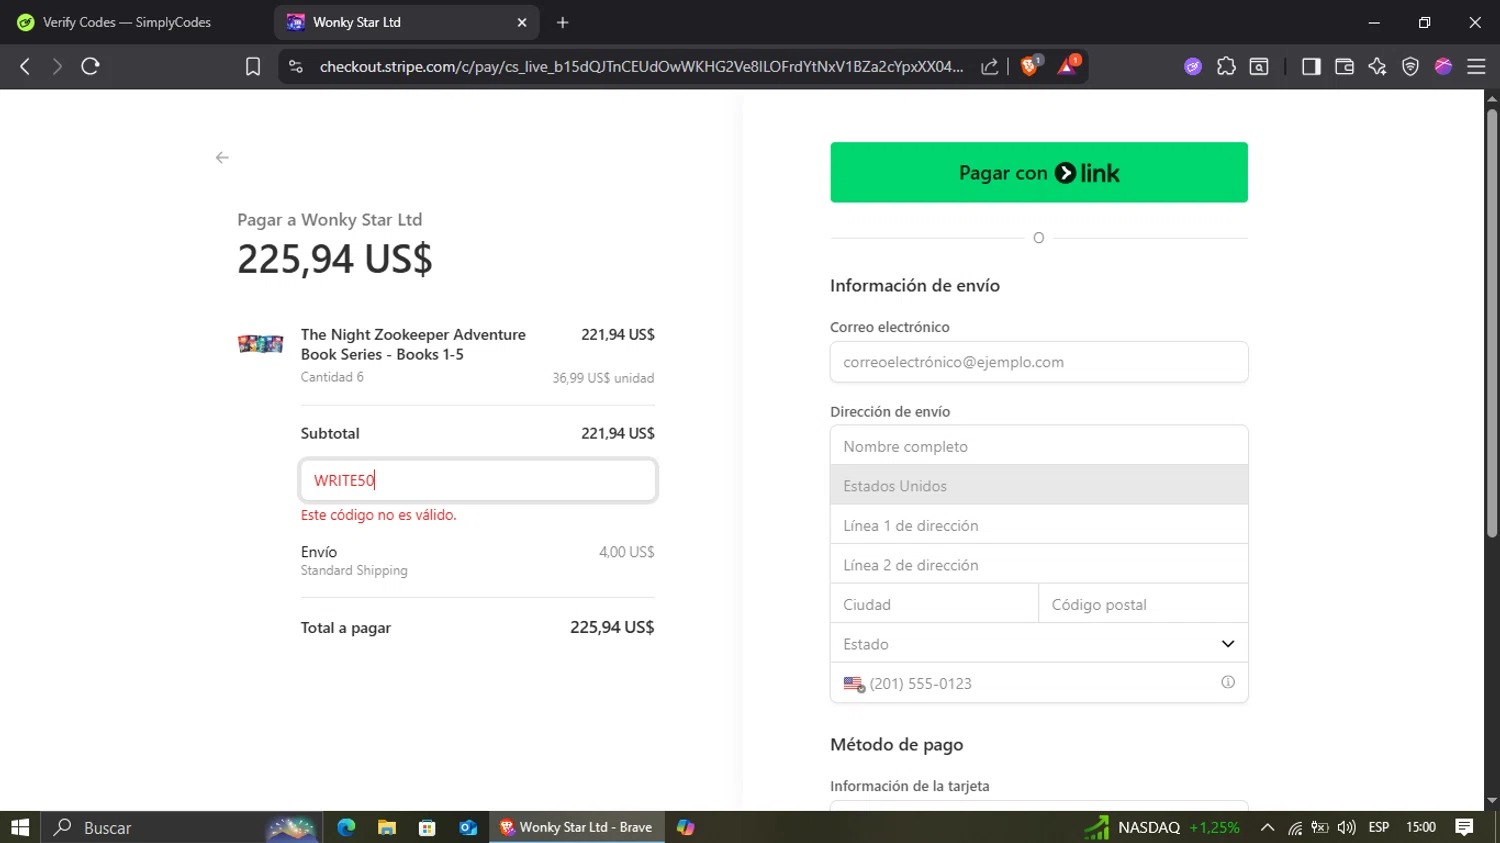The width and height of the screenshot is (1500, 843).
Task: Click Línea 1 de dirección field
Action: (x=1039, y=525)
